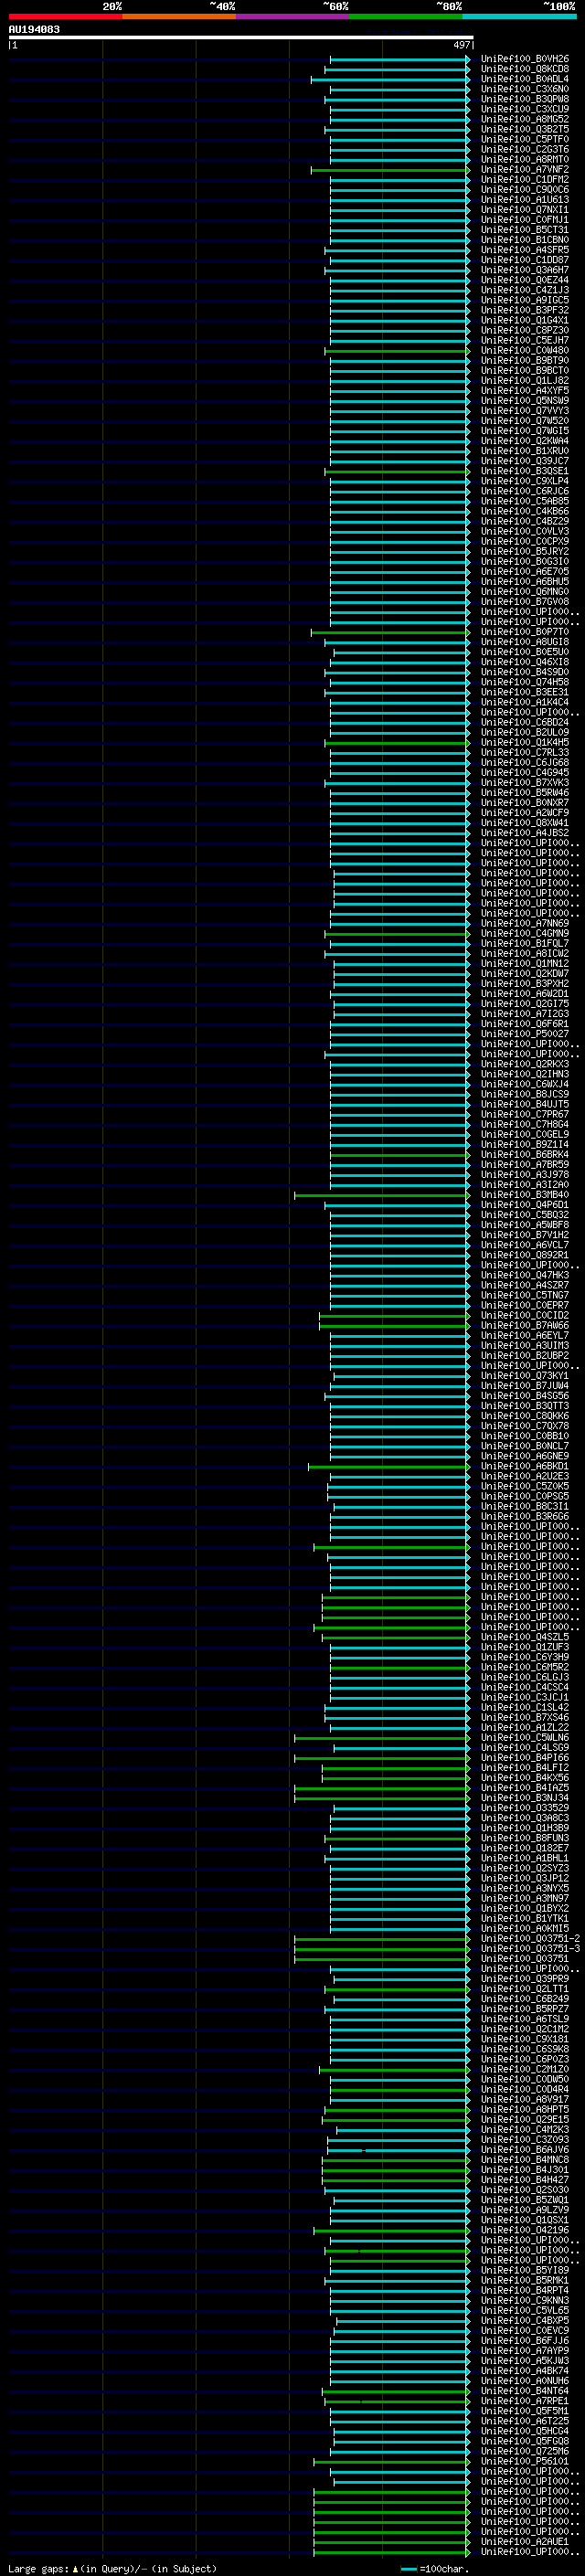Select label UniRef100_Q03751-2

530,1939
